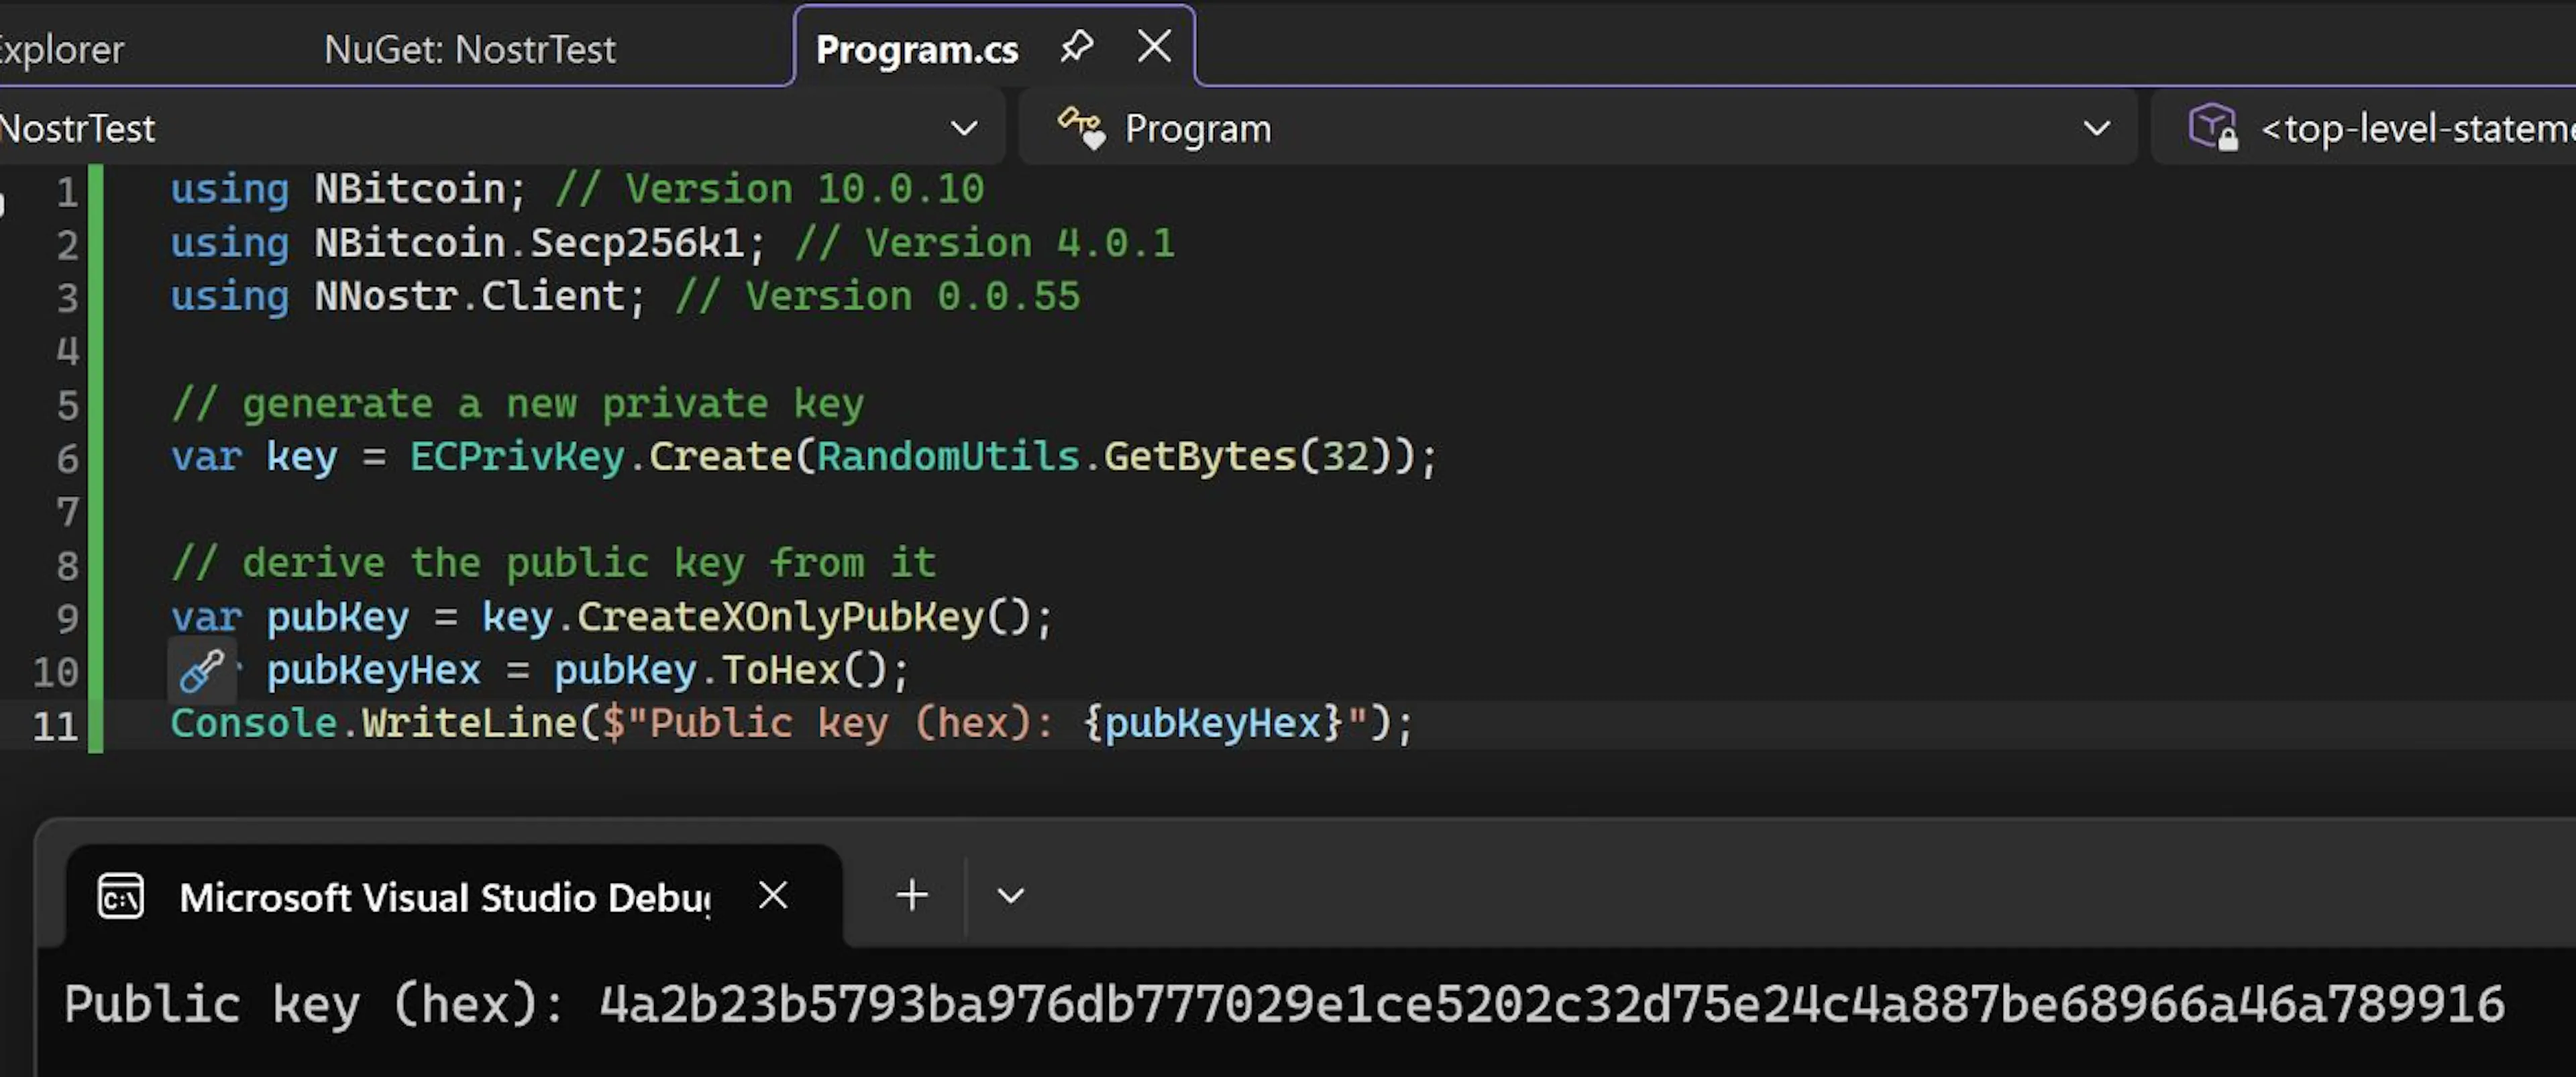Open the top-level-statements member dropdown

point(2364,128)
